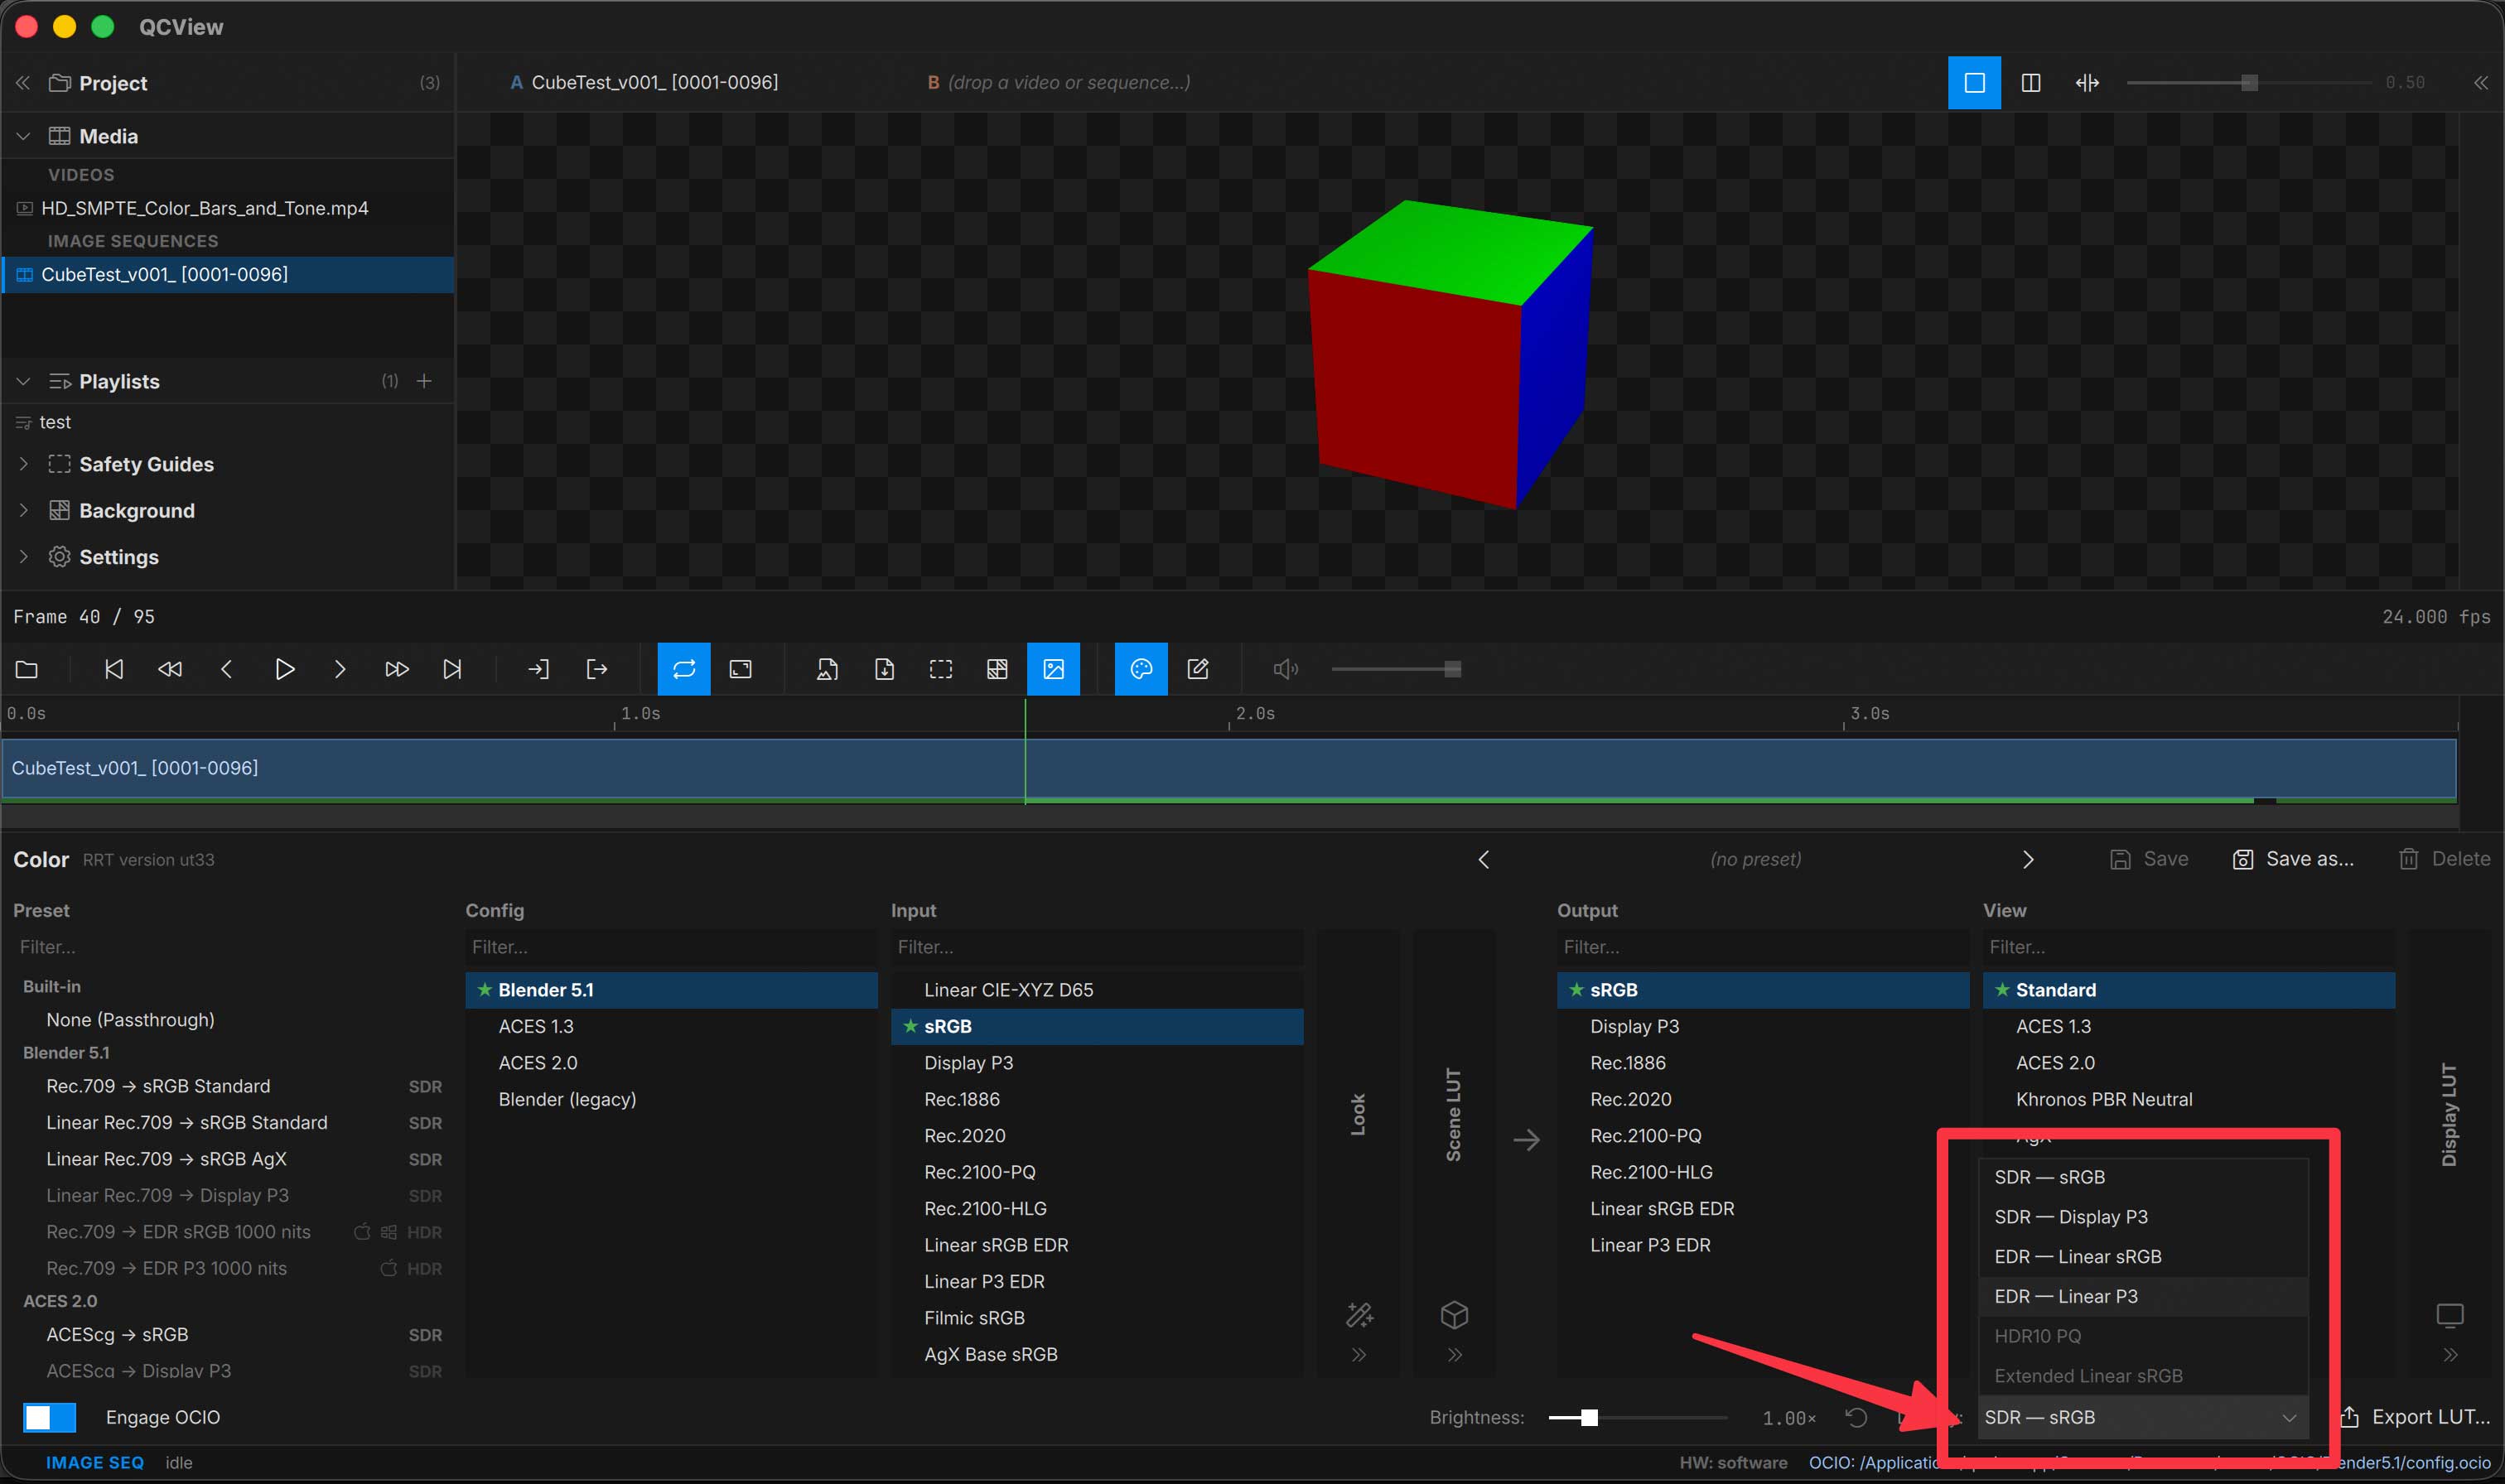Open the annotate pencil tool

[1198, 669]
